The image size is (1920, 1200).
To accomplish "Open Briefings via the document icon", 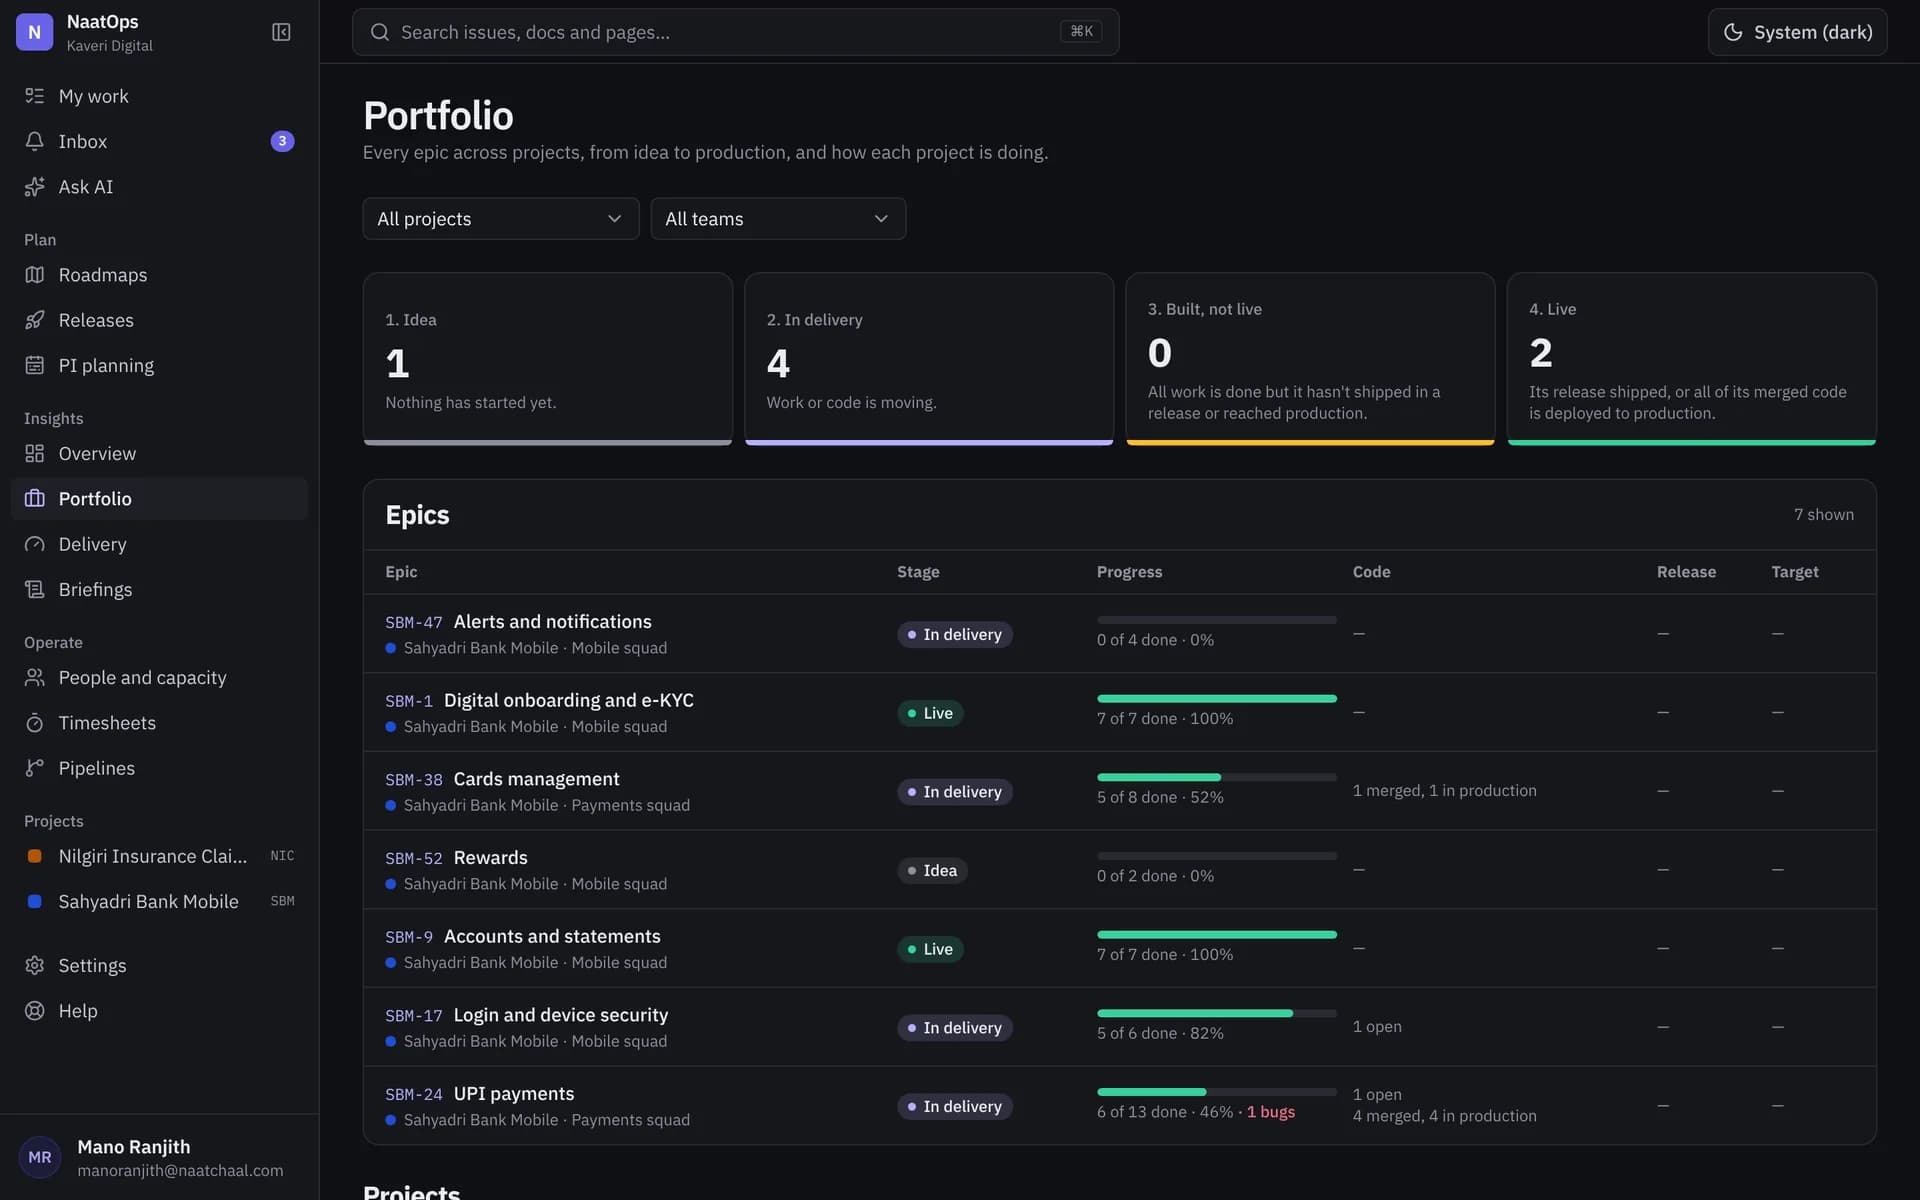I will click(x=34, y=589).
